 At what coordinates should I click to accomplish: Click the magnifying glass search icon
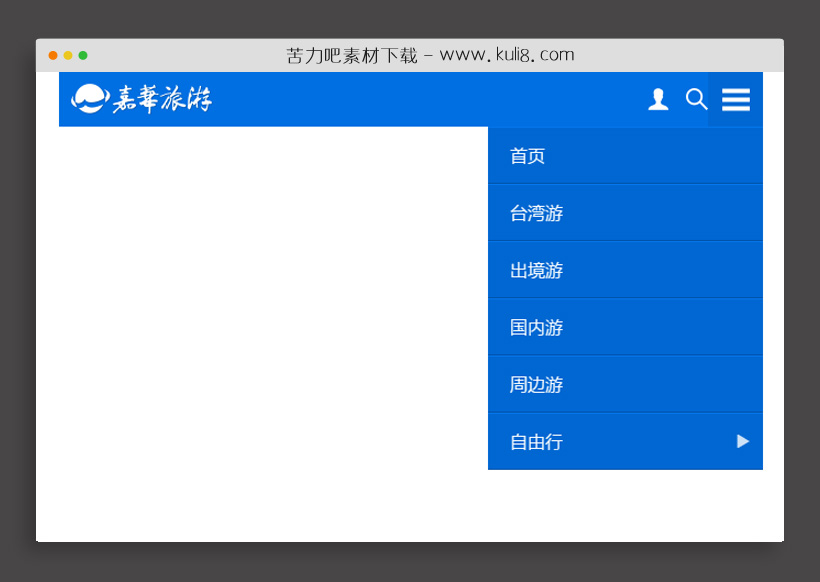[696, 100]
